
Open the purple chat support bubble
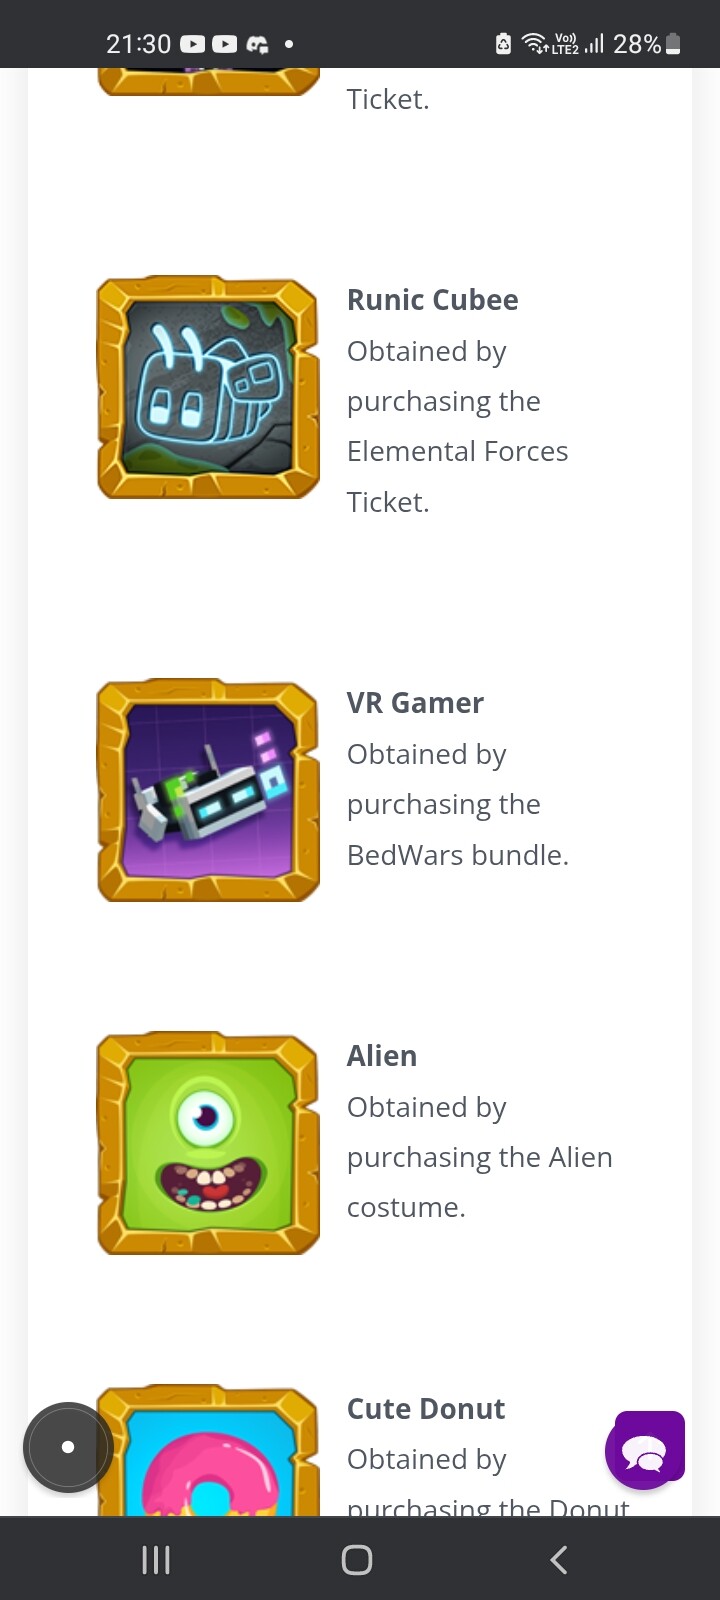pos(645,1449)
